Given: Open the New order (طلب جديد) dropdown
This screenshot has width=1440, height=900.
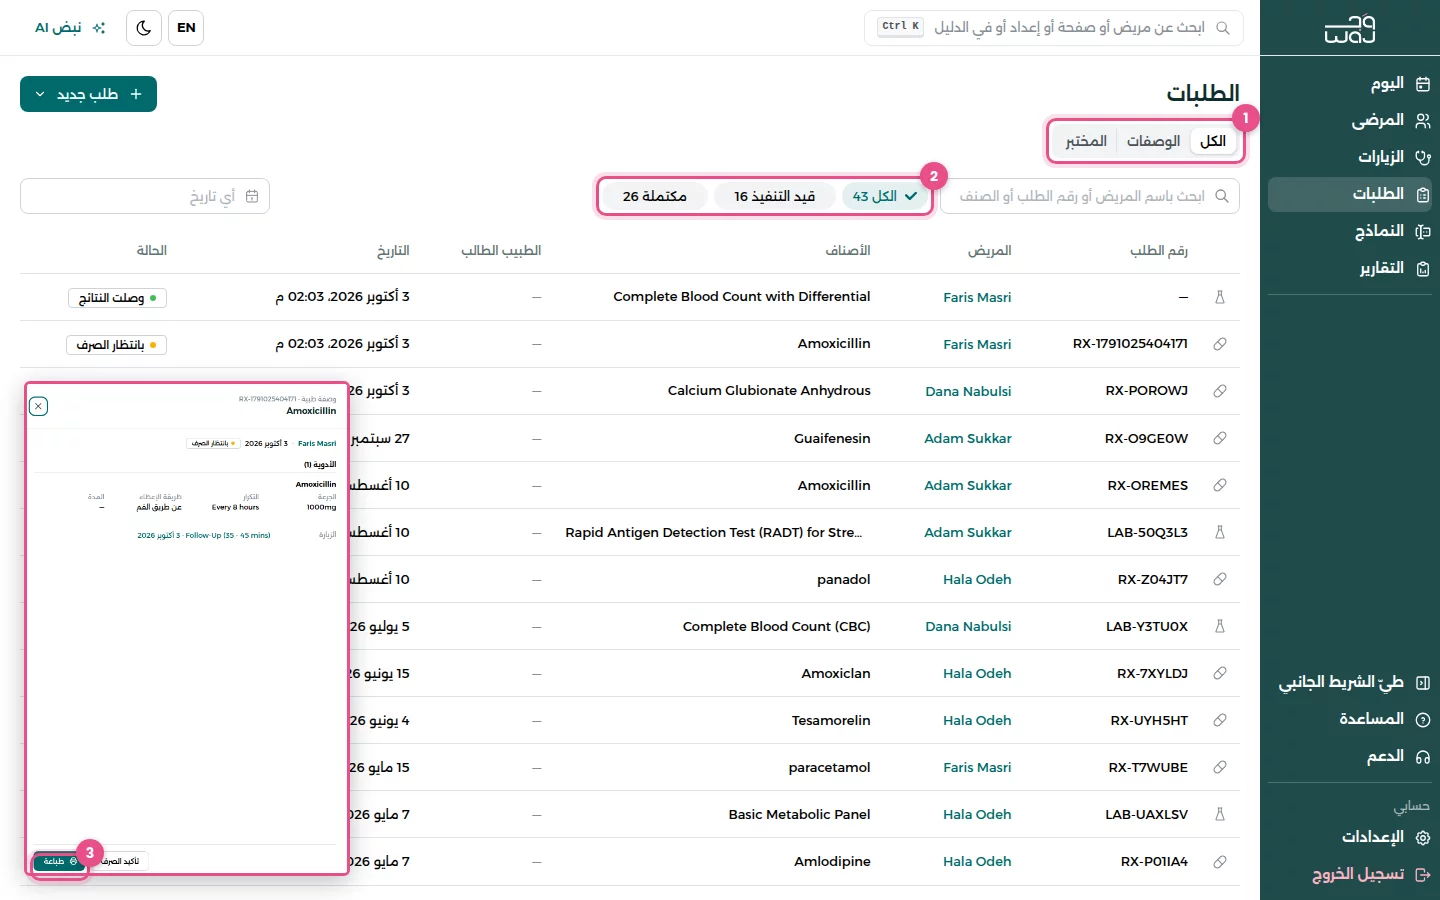Looking at the screenshot, I should tap(88, 94).
